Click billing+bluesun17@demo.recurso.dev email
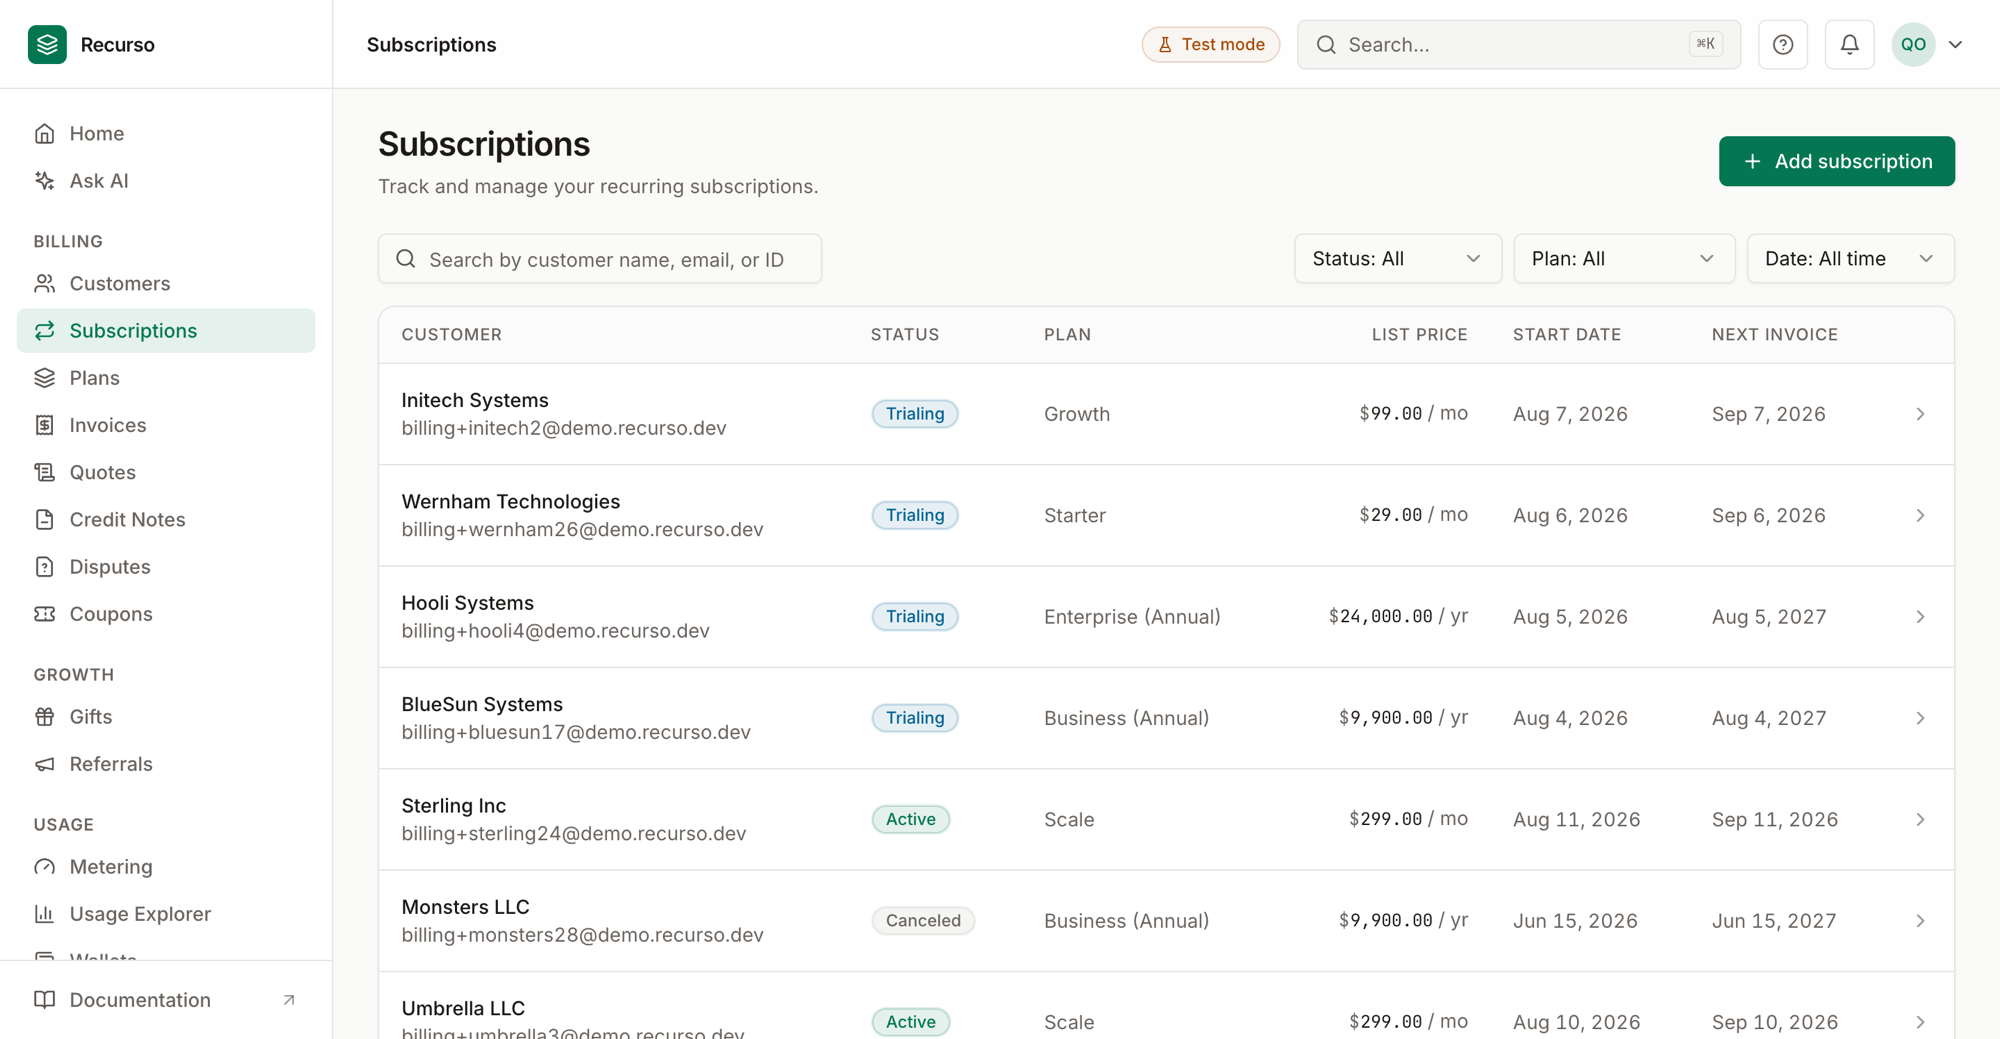This screenshot has width=2000, height=1039. tap(576, 732)
